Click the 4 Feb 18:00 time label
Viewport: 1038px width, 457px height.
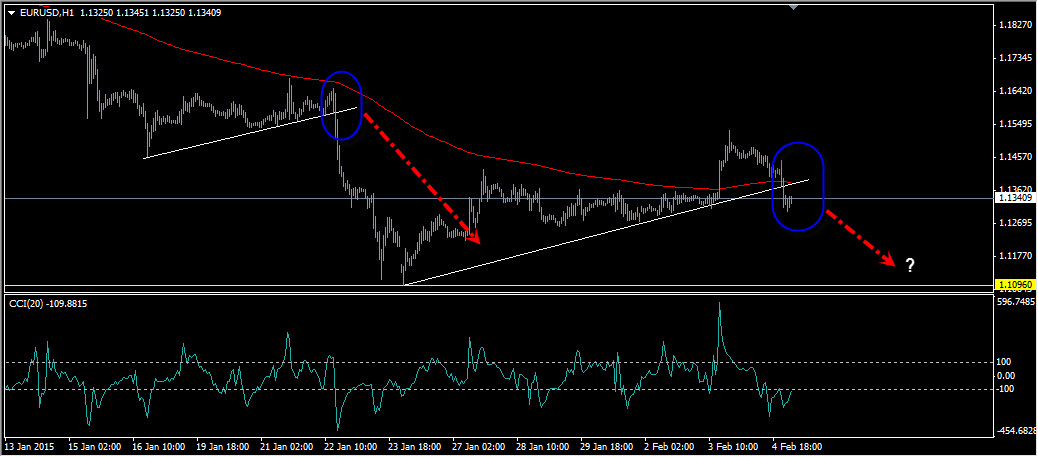pos(798,446)
